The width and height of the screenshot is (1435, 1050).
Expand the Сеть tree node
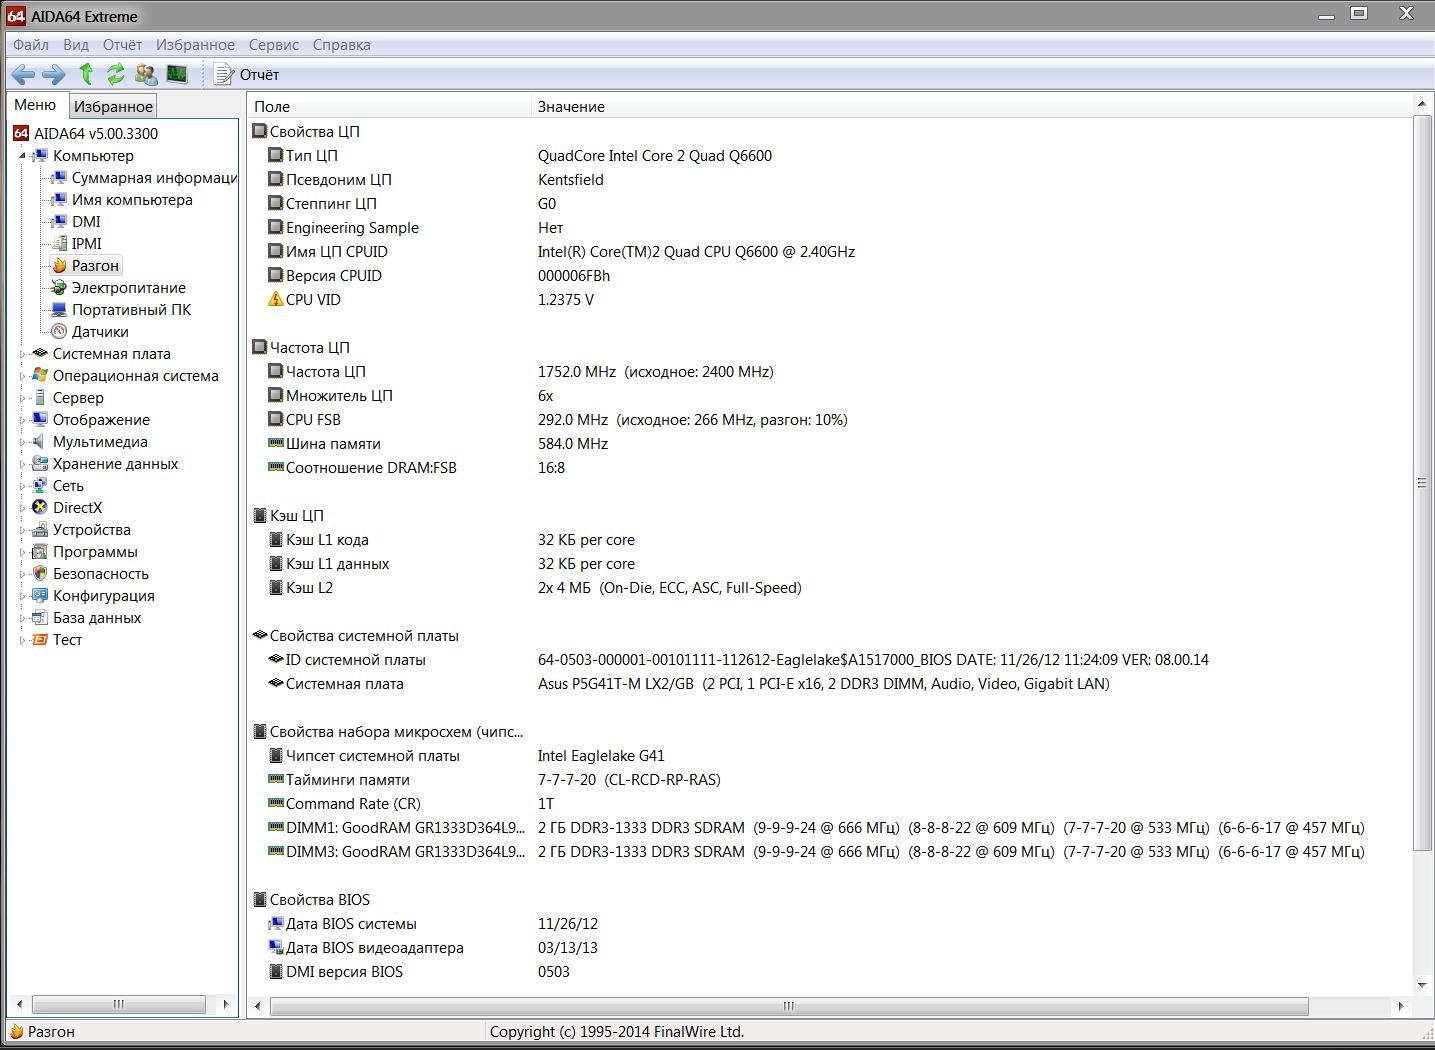[x=22, y=486]
